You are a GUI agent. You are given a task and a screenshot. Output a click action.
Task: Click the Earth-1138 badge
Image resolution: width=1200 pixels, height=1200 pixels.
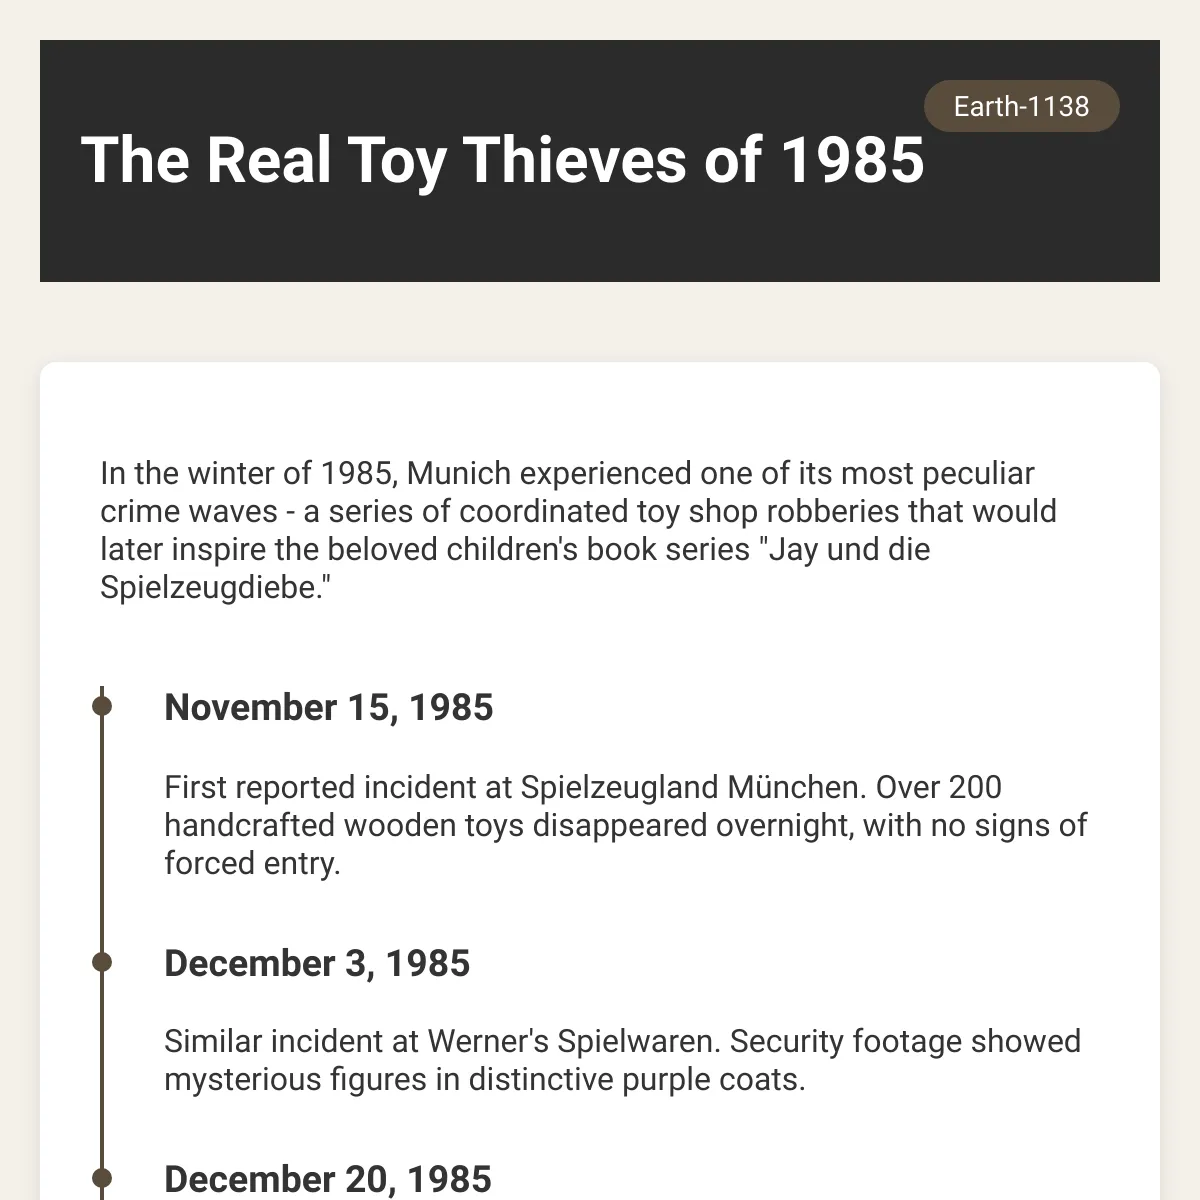click(x=1021, y=106)
